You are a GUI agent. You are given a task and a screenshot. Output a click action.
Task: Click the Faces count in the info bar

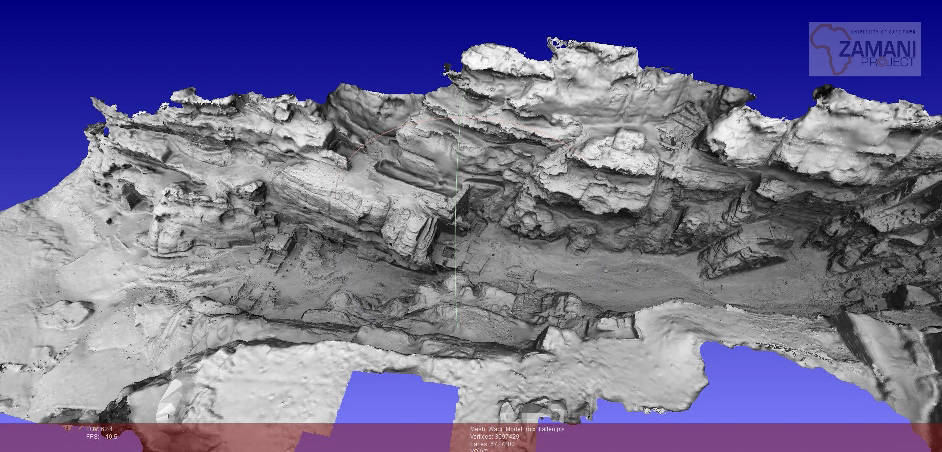pos(495,444)
